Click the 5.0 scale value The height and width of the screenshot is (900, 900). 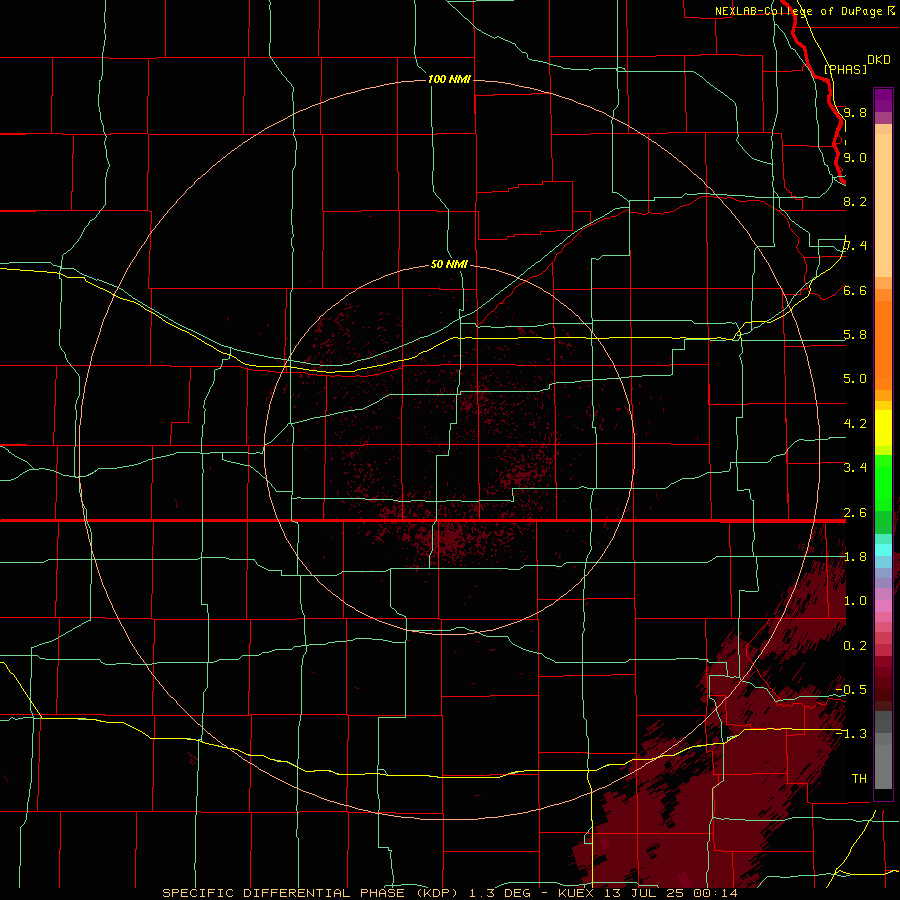coord(855,379)
